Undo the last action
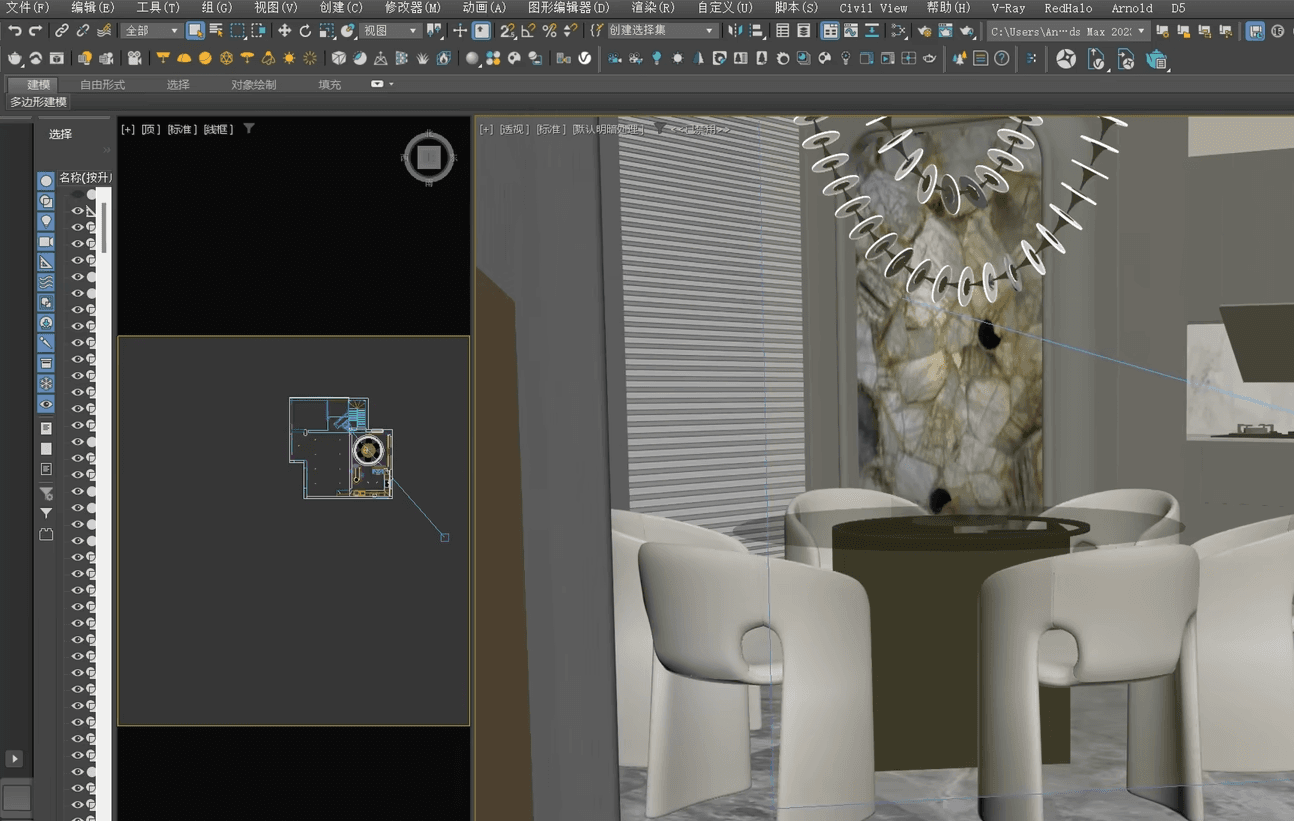The width and height of the screenshot is (1294, 821). pos(15,31)
